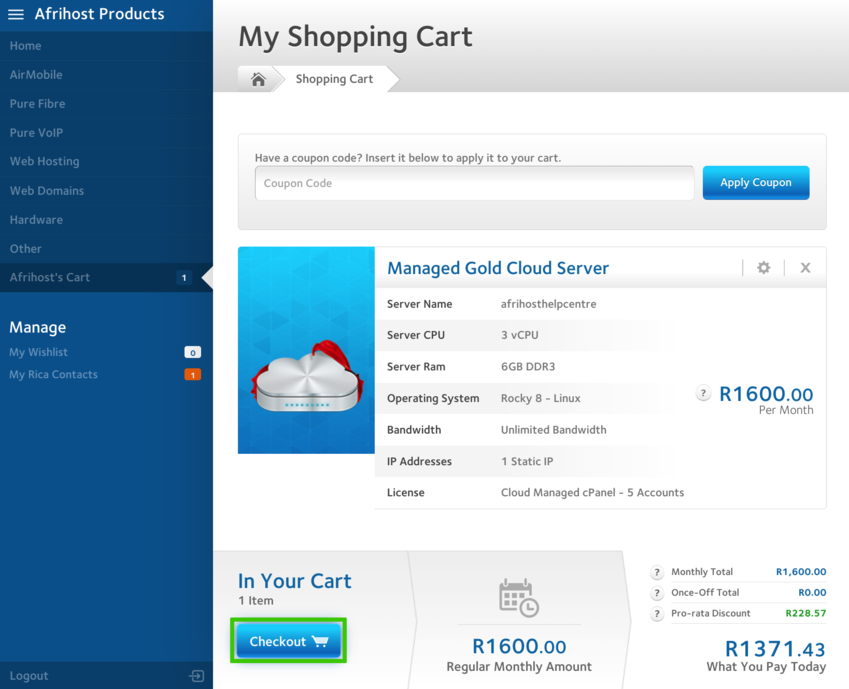This screenshot has height=689, width=849.
Task: Click help icon beside Pro-rata Discount
Action: click(657, 614)
